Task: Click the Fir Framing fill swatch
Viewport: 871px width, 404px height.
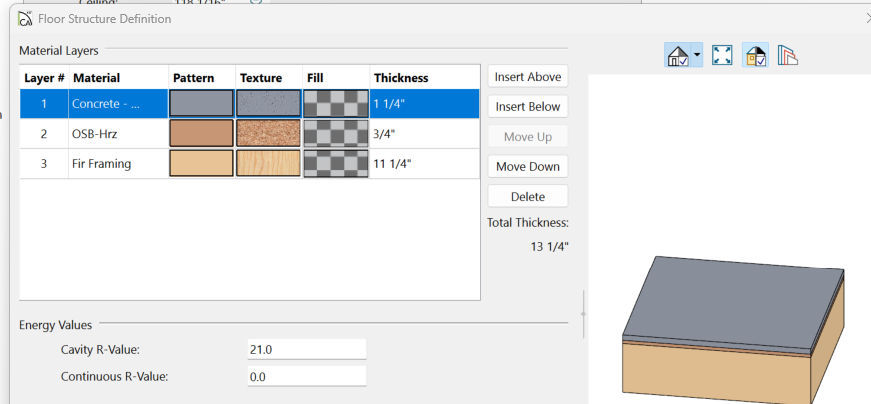Action: [x=335, y=164]
